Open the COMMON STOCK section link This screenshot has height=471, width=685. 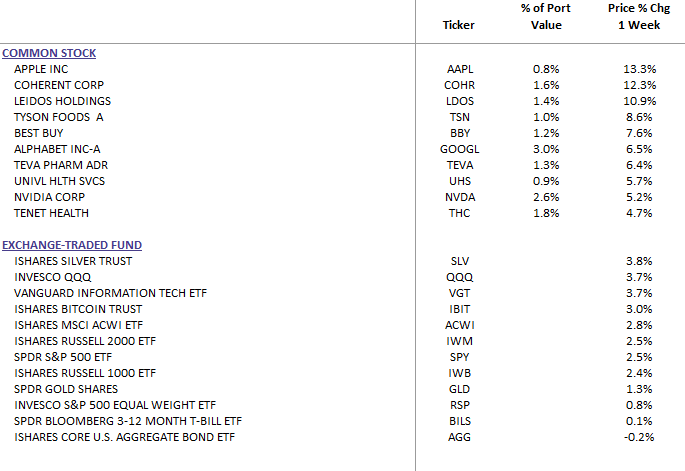[49, 53]
